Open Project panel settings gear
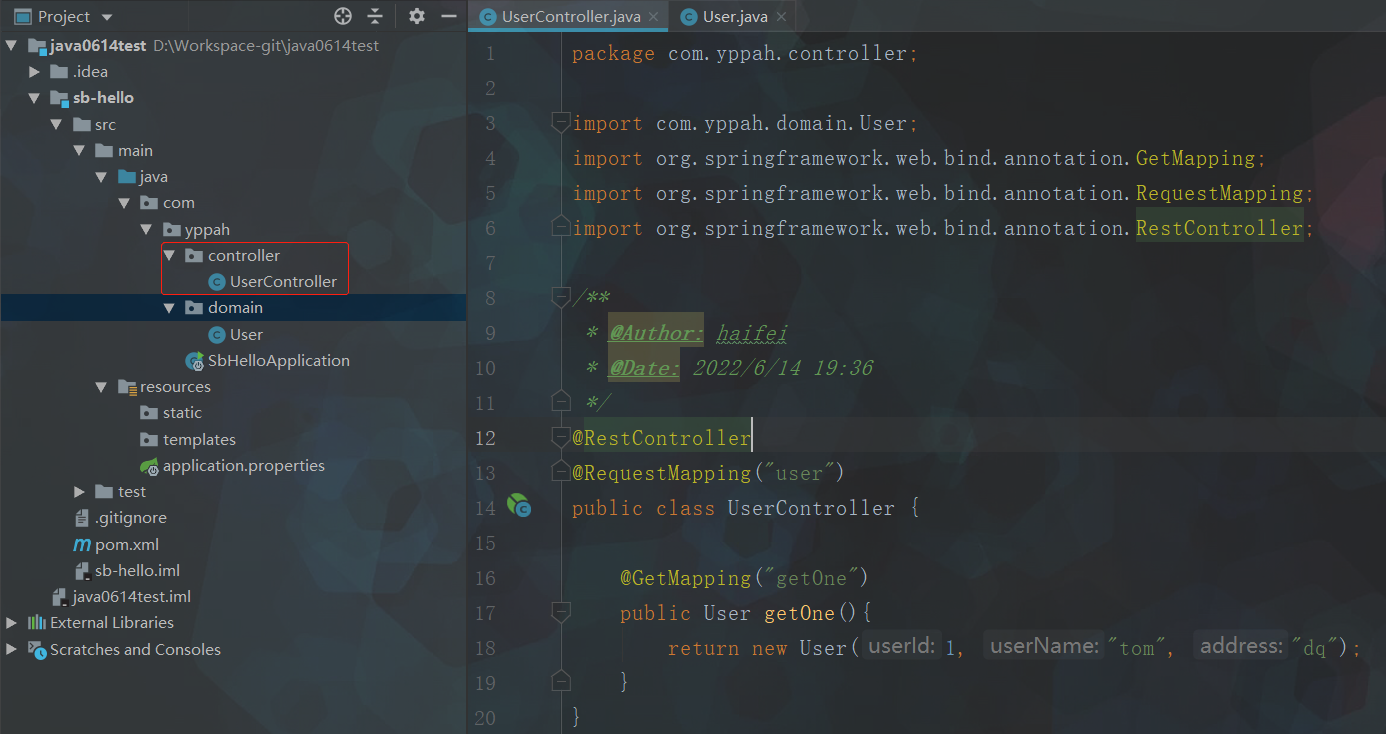 click(417, 16)
